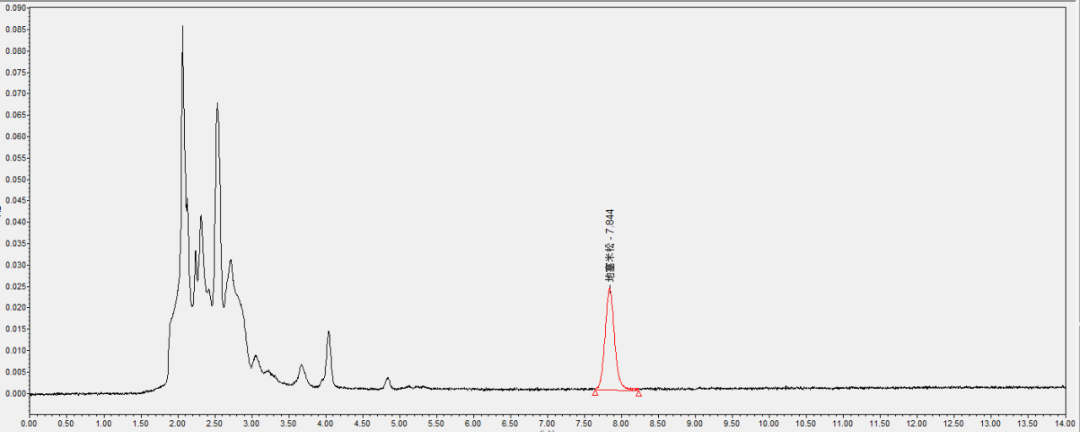The height and width of the screenshot is (432, 1080).
Task: Click the 地塞米松 - 7.844 peak label
Action: [x=610, y=245]
